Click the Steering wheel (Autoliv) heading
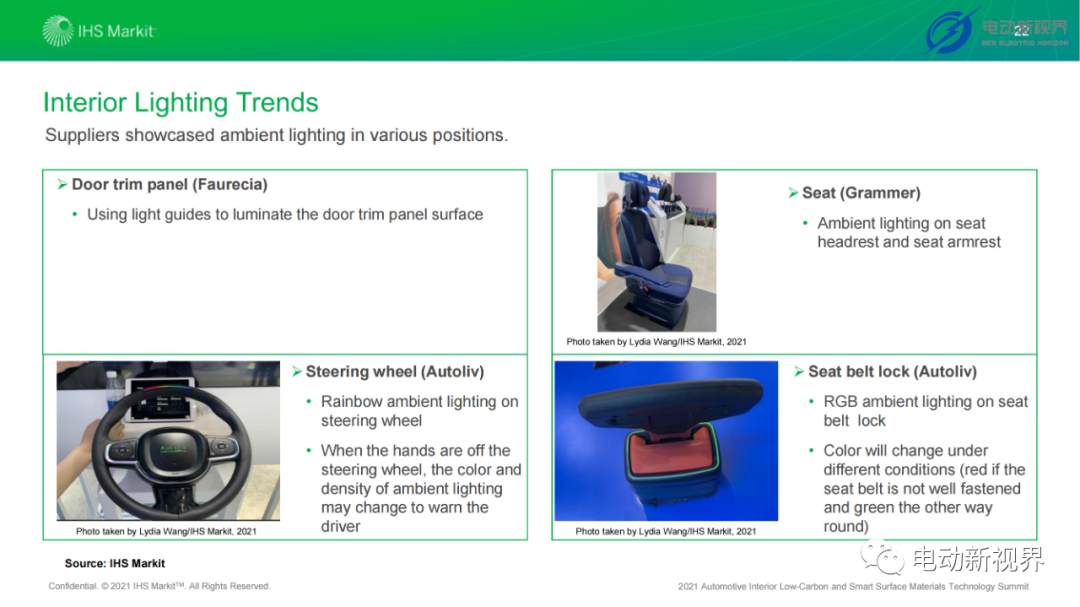1080x607 pixels. click(395, 371)
